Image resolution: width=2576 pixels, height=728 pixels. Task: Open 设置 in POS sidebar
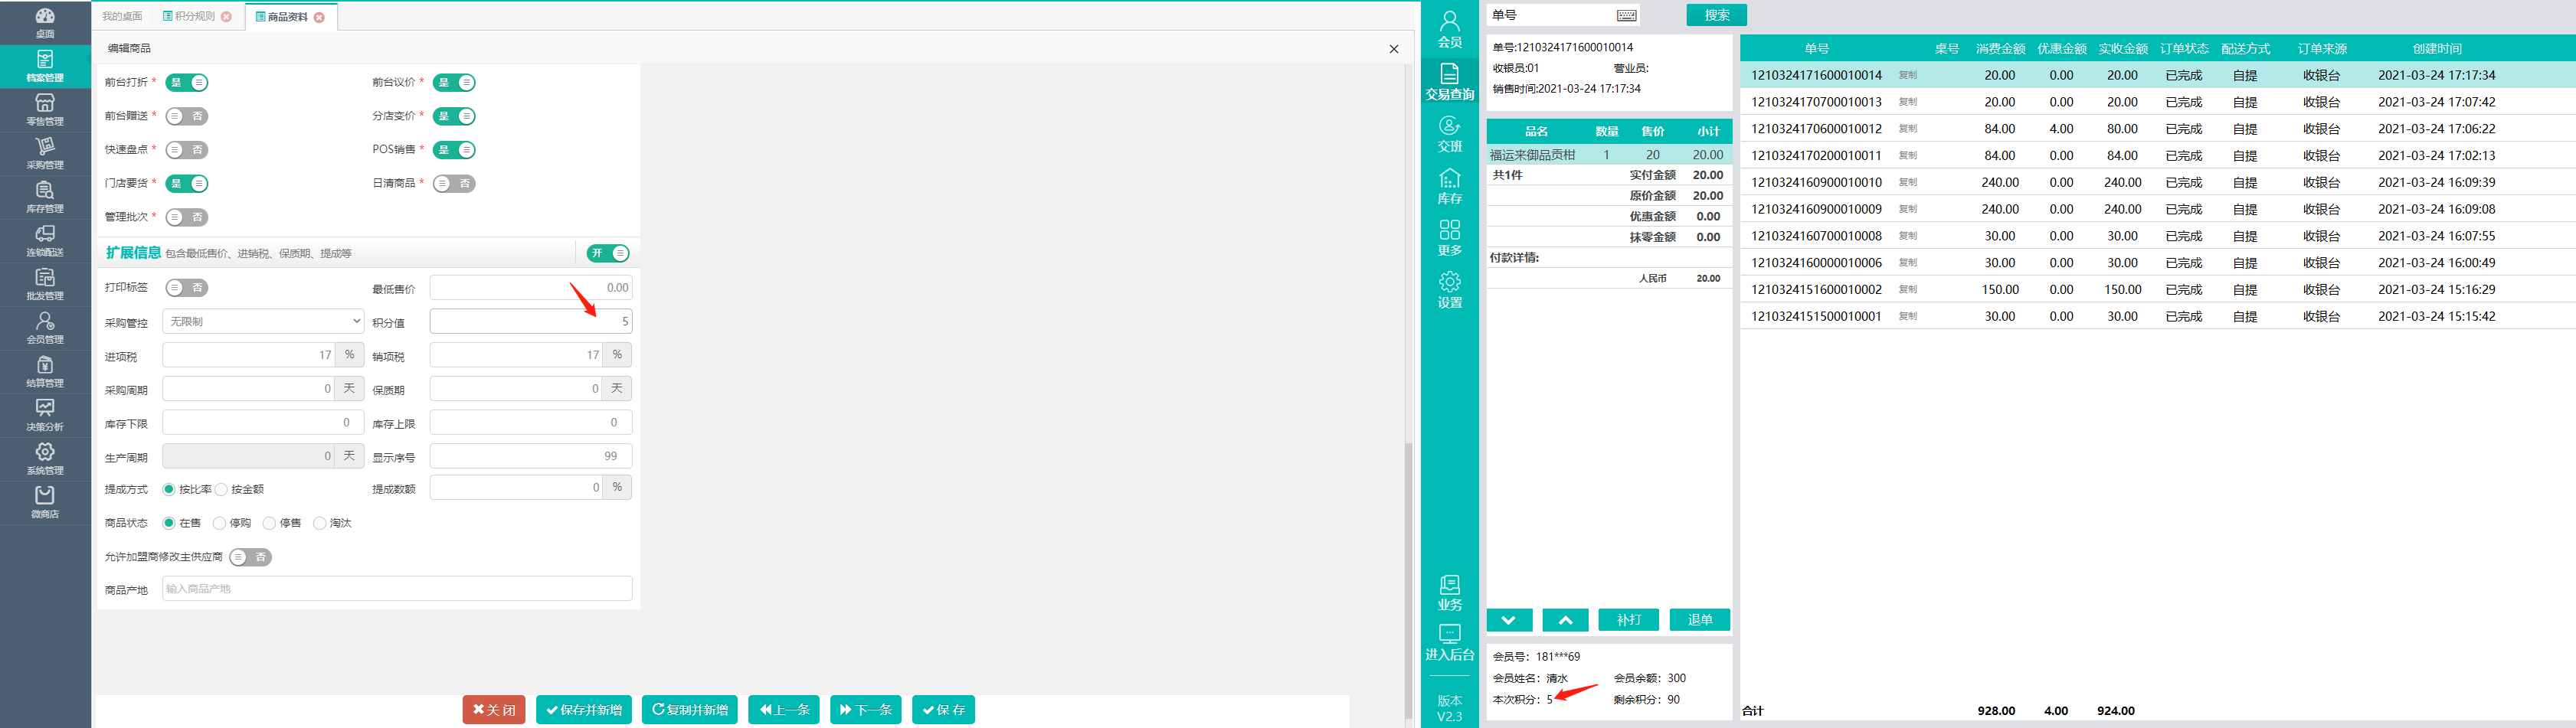pyautogui.click(x=1449, y=290)
